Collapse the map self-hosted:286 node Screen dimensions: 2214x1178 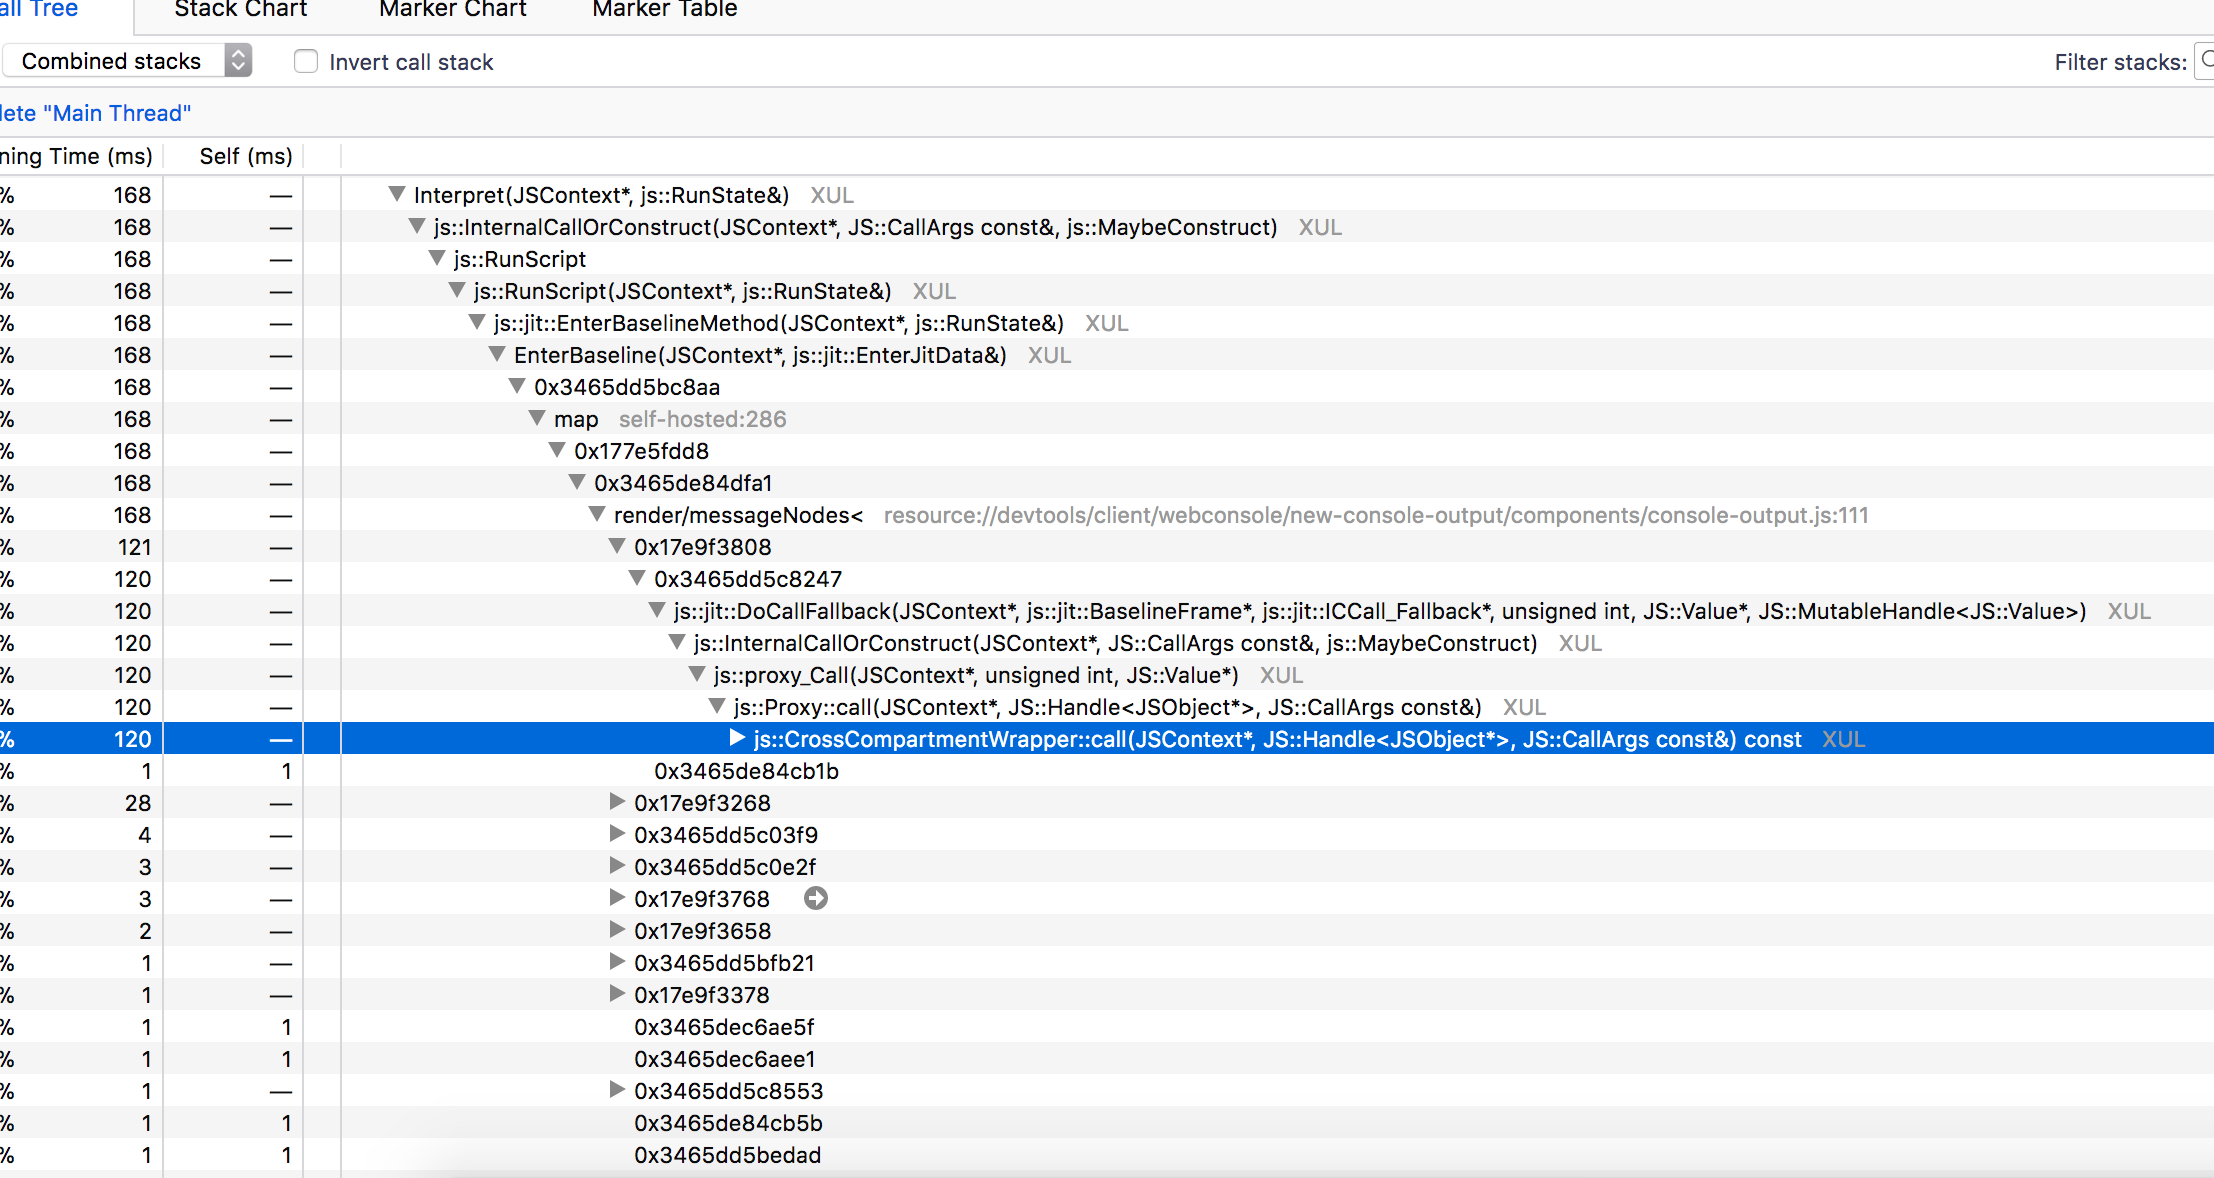tap(537, 419)
